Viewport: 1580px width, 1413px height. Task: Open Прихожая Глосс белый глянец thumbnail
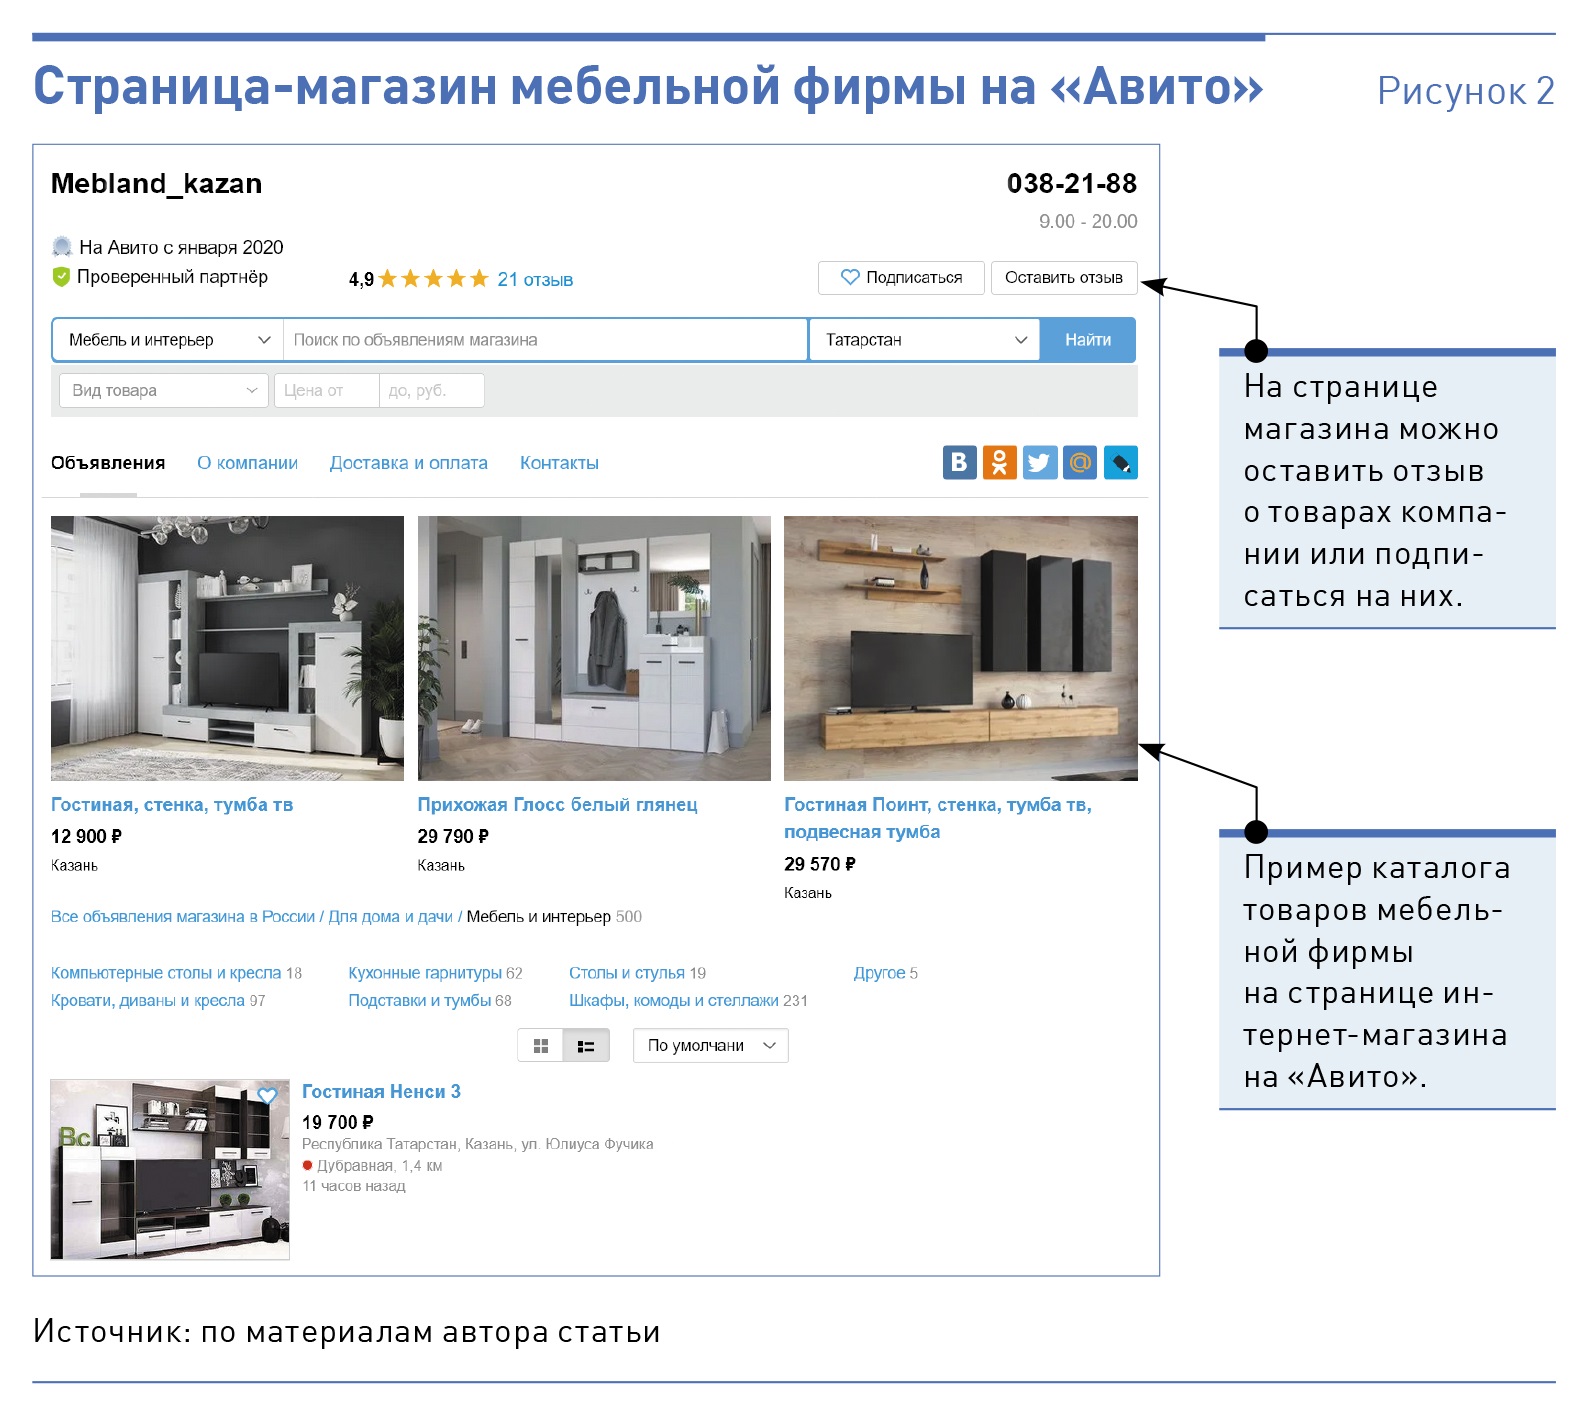[x=594, y=648]
